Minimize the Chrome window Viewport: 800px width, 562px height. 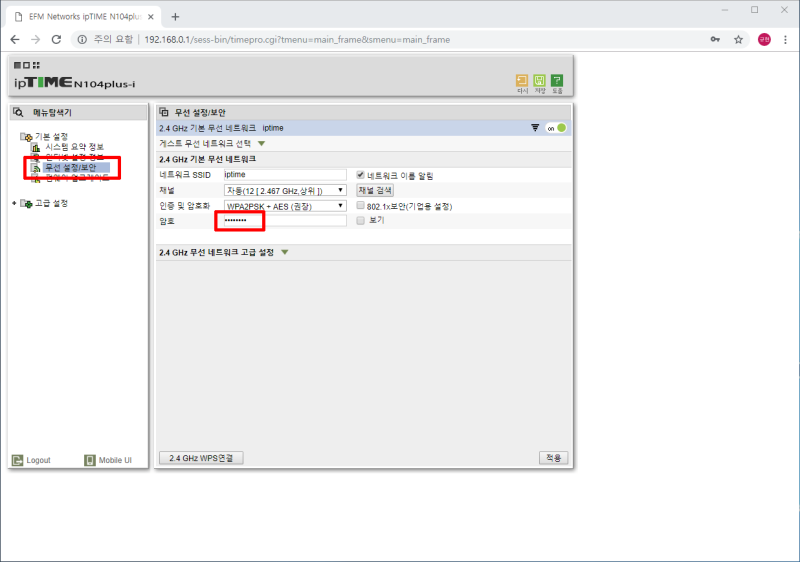pos(724,10)
